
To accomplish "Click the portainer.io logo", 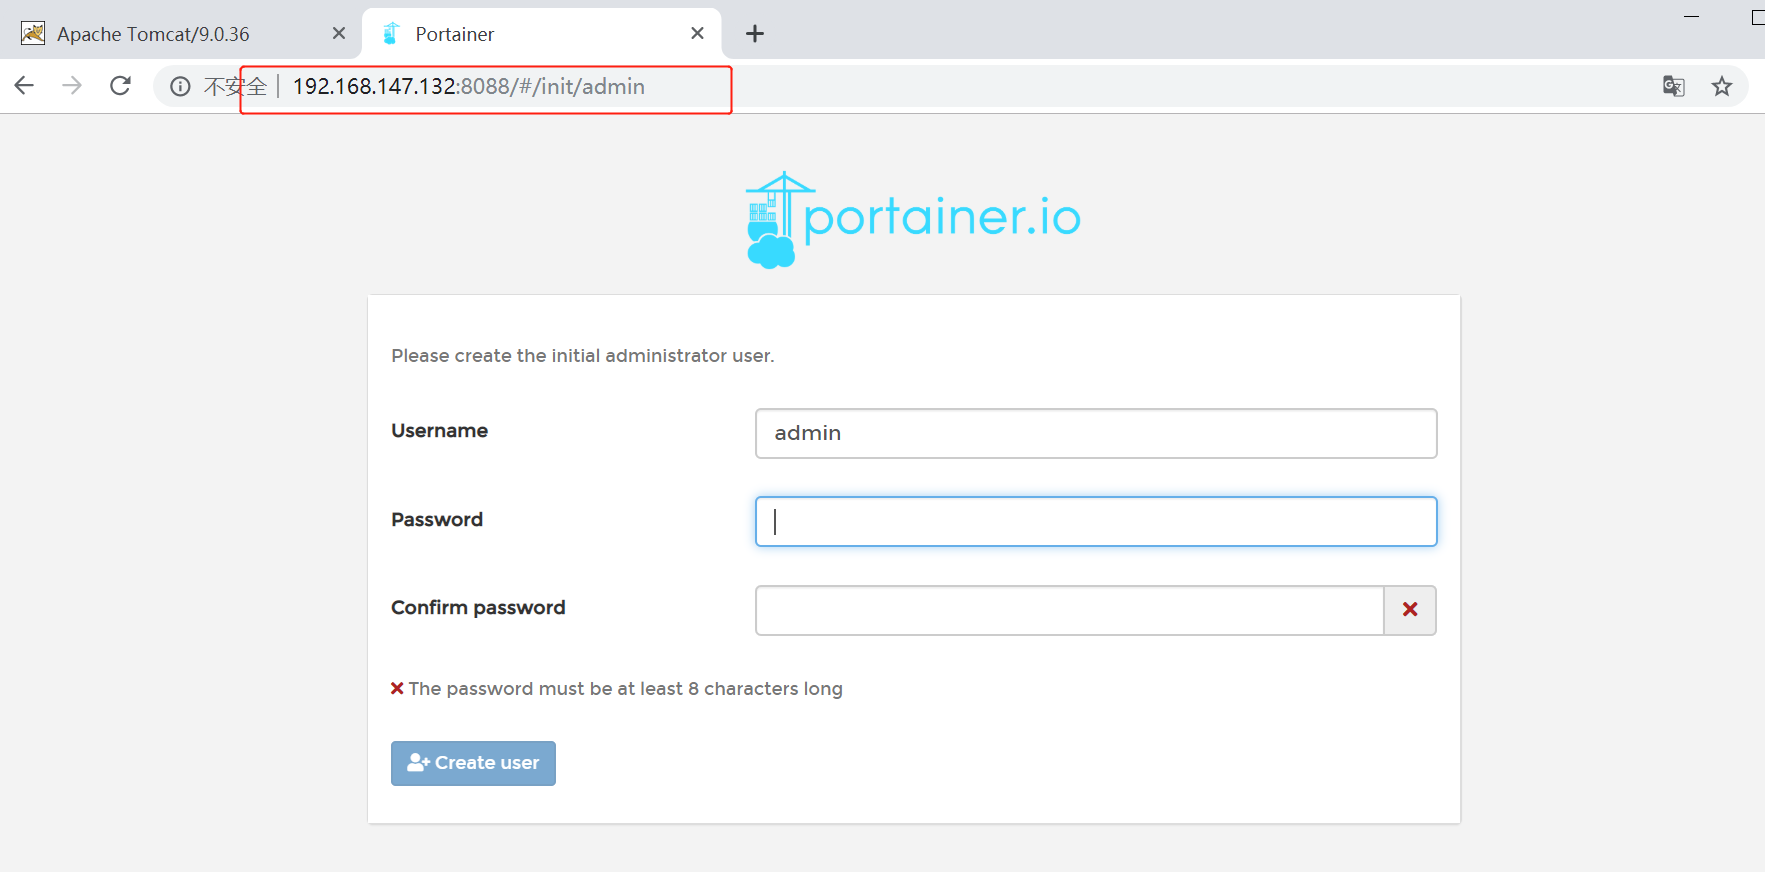I will [x=913, y=220].
